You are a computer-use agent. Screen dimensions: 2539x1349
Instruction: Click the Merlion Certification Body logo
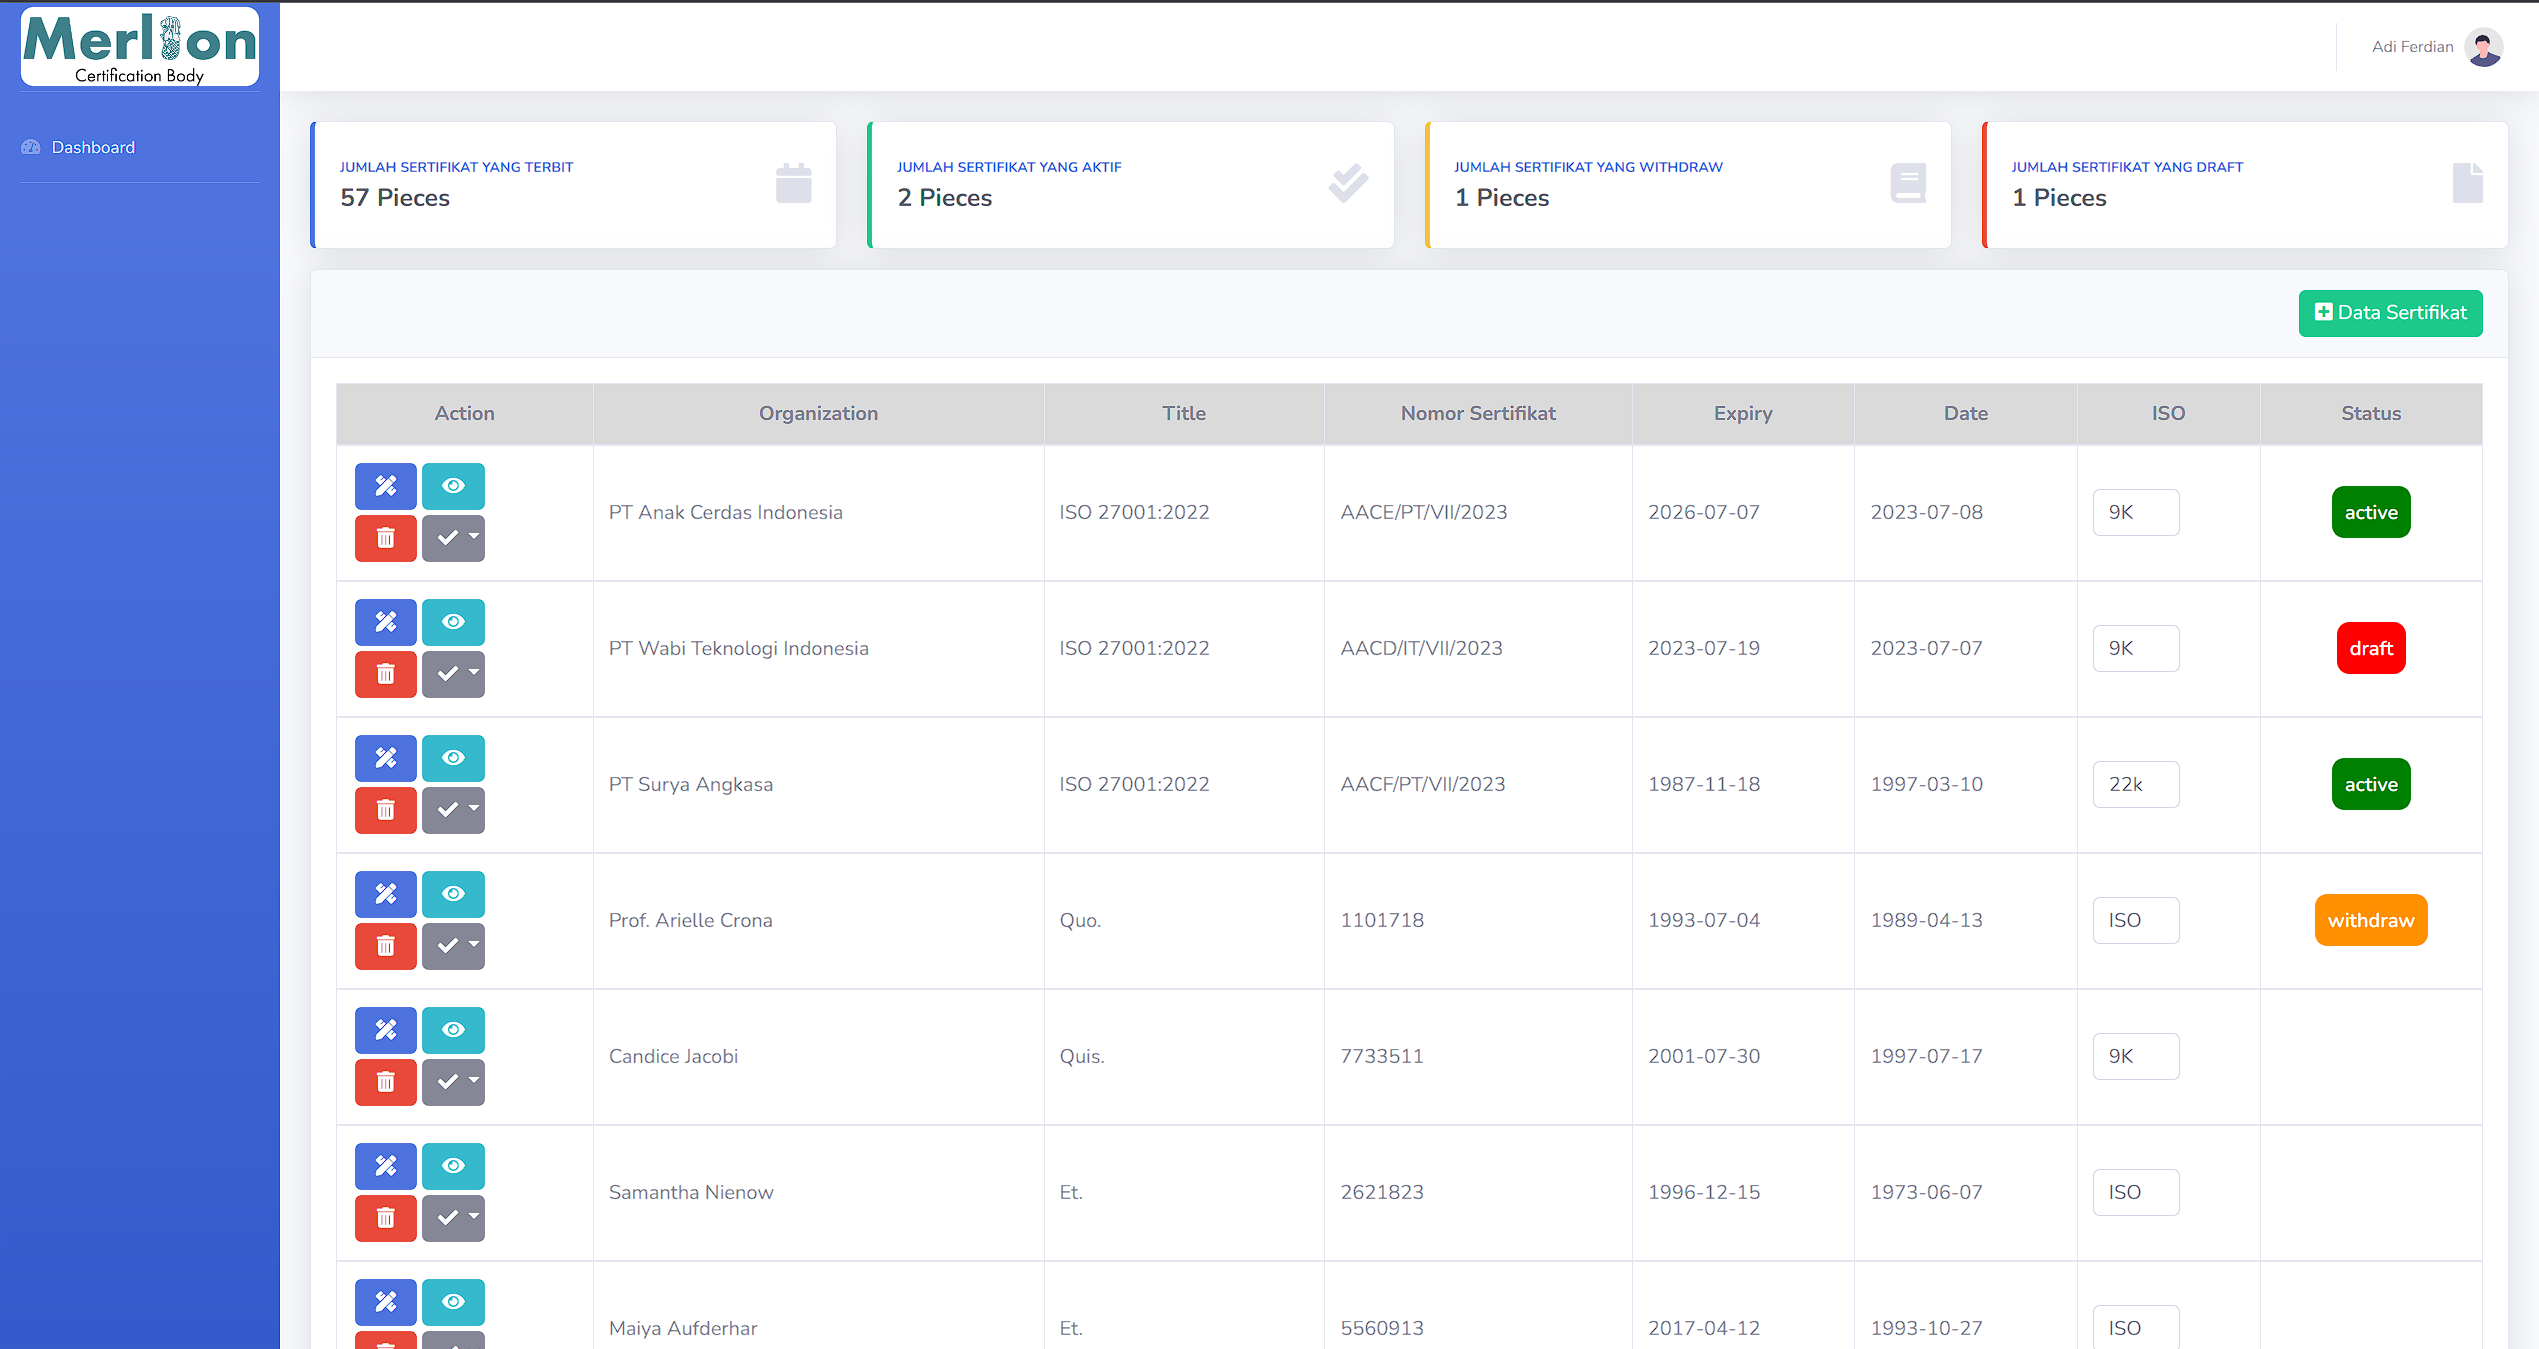pos(140,47)
